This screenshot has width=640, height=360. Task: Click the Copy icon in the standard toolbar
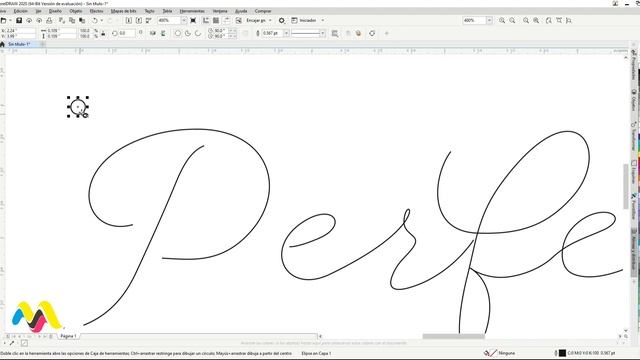click(72, 20)
